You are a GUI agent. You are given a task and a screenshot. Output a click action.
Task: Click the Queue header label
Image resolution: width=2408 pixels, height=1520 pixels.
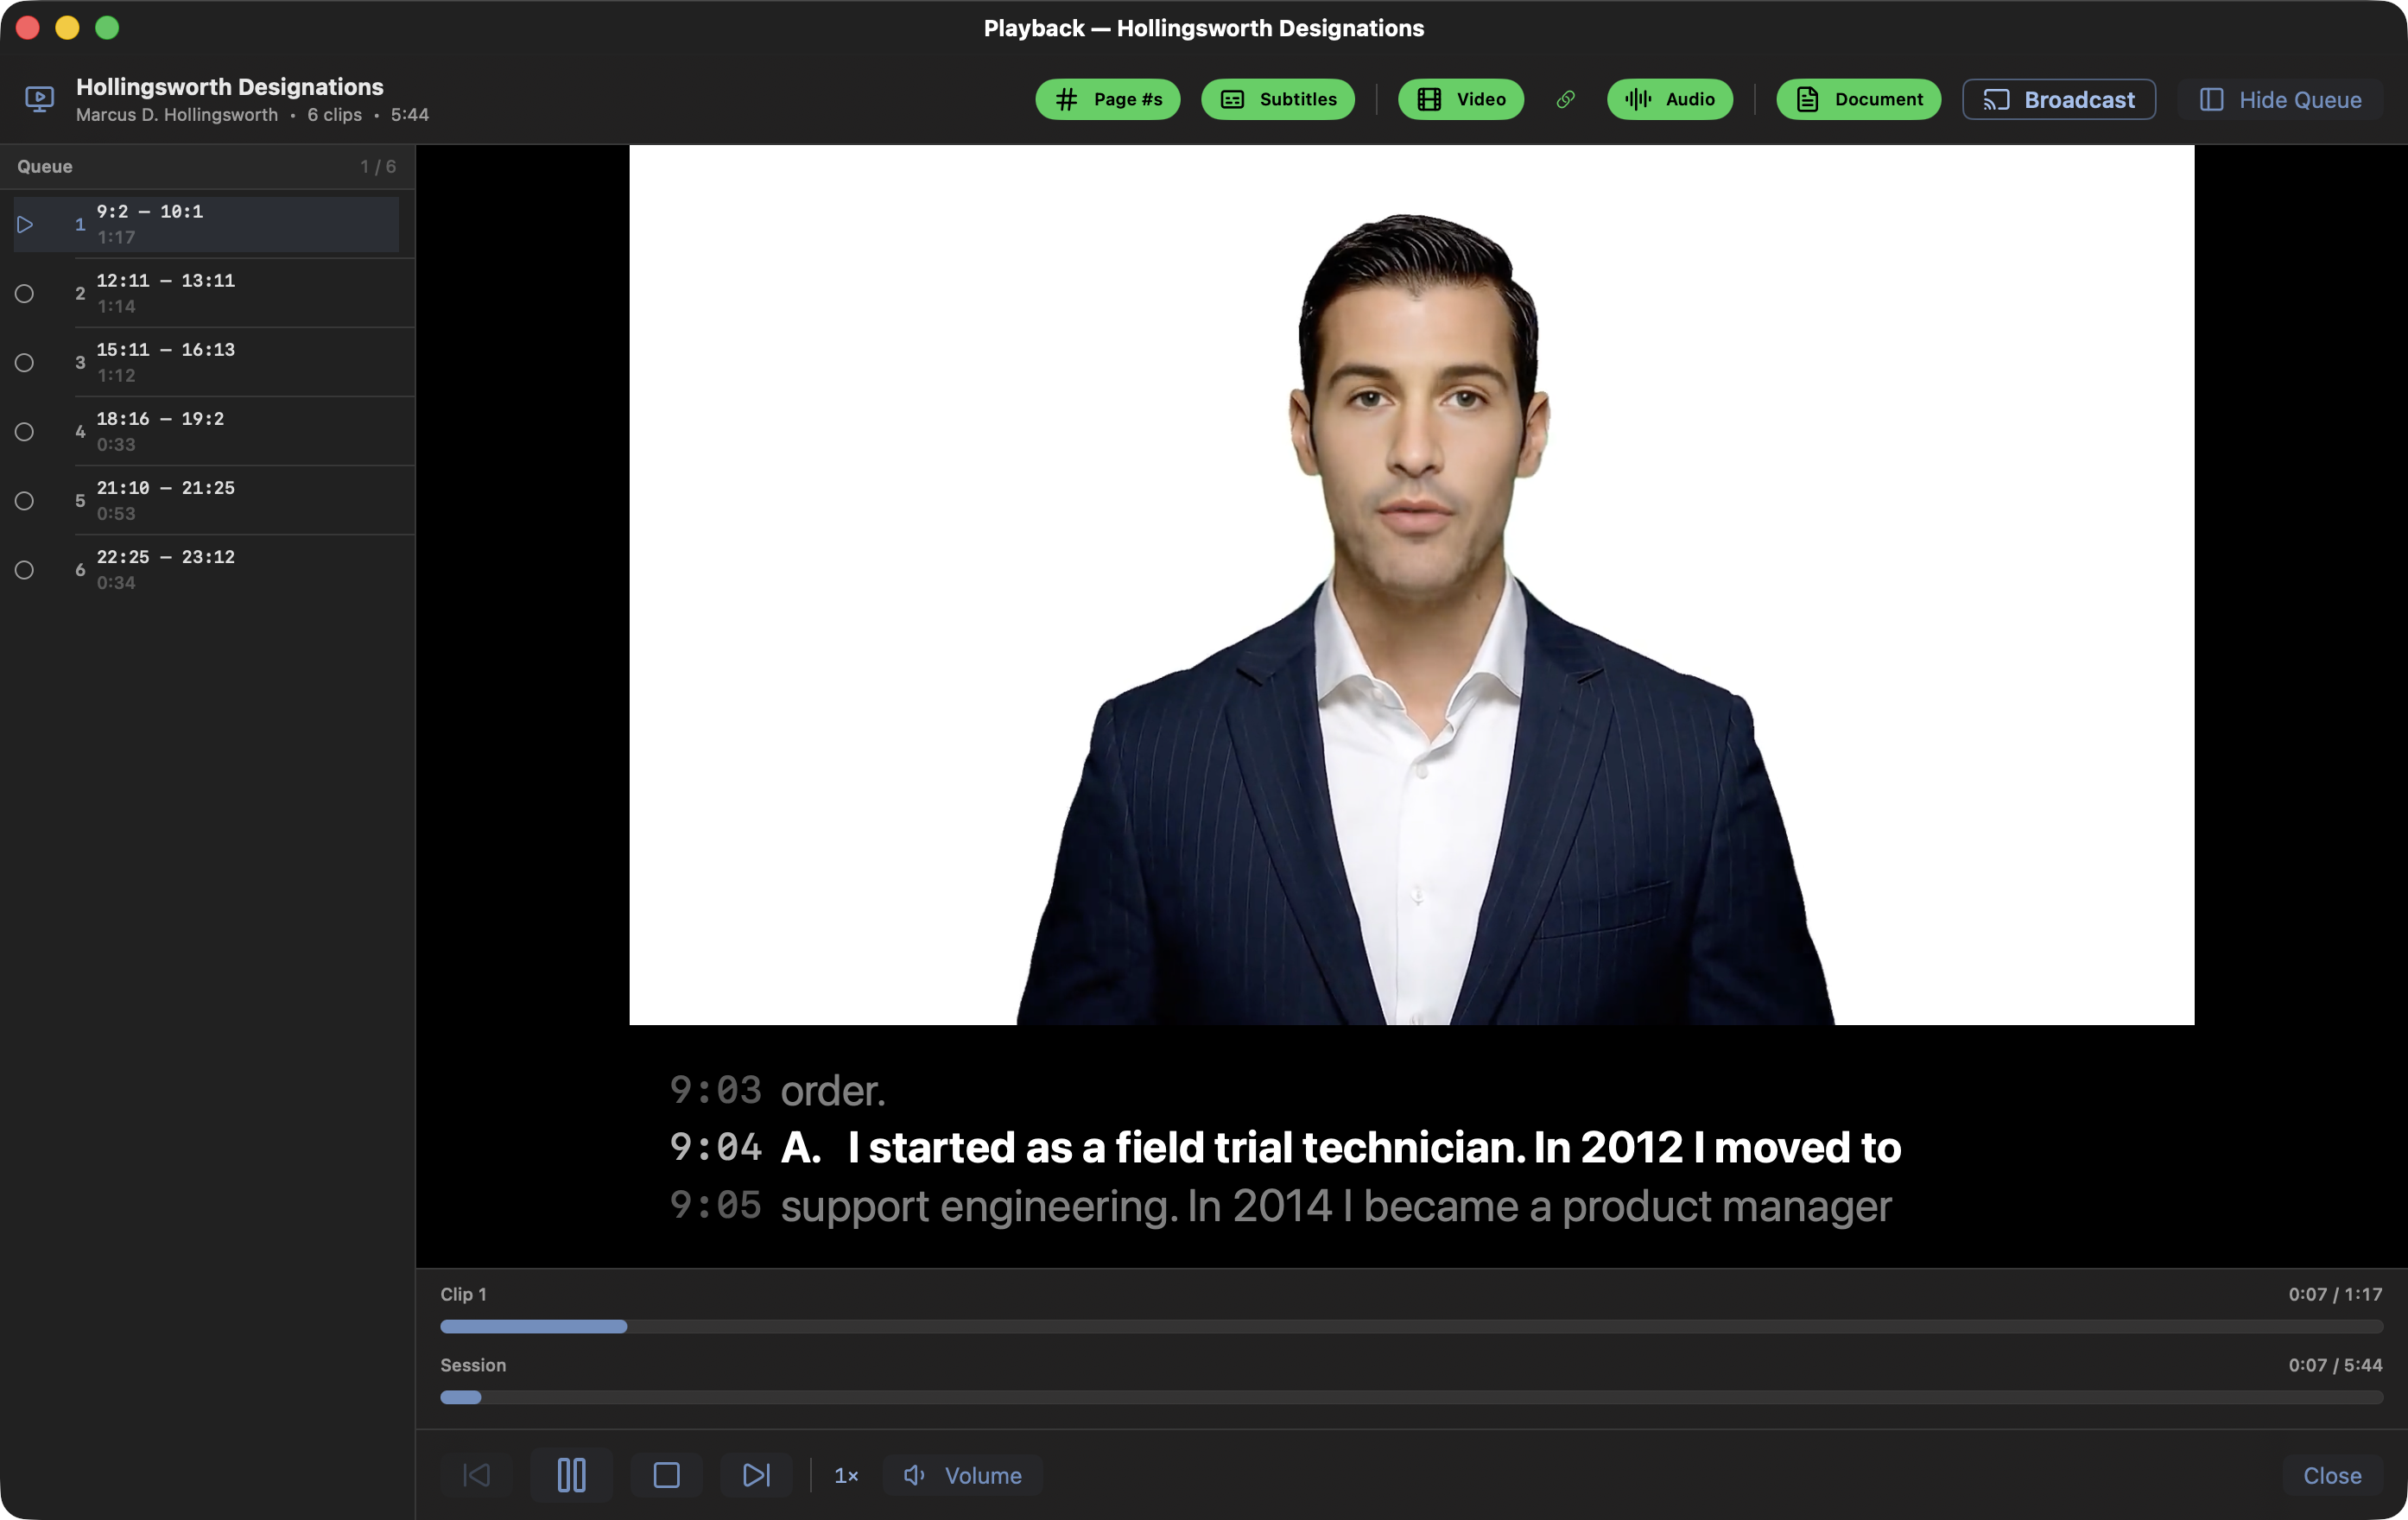(x=45, y=166)
